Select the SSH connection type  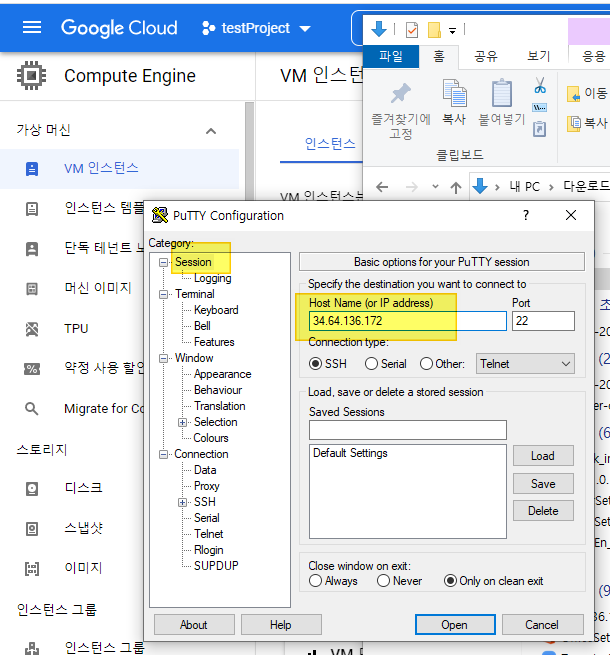pos(315,364)
